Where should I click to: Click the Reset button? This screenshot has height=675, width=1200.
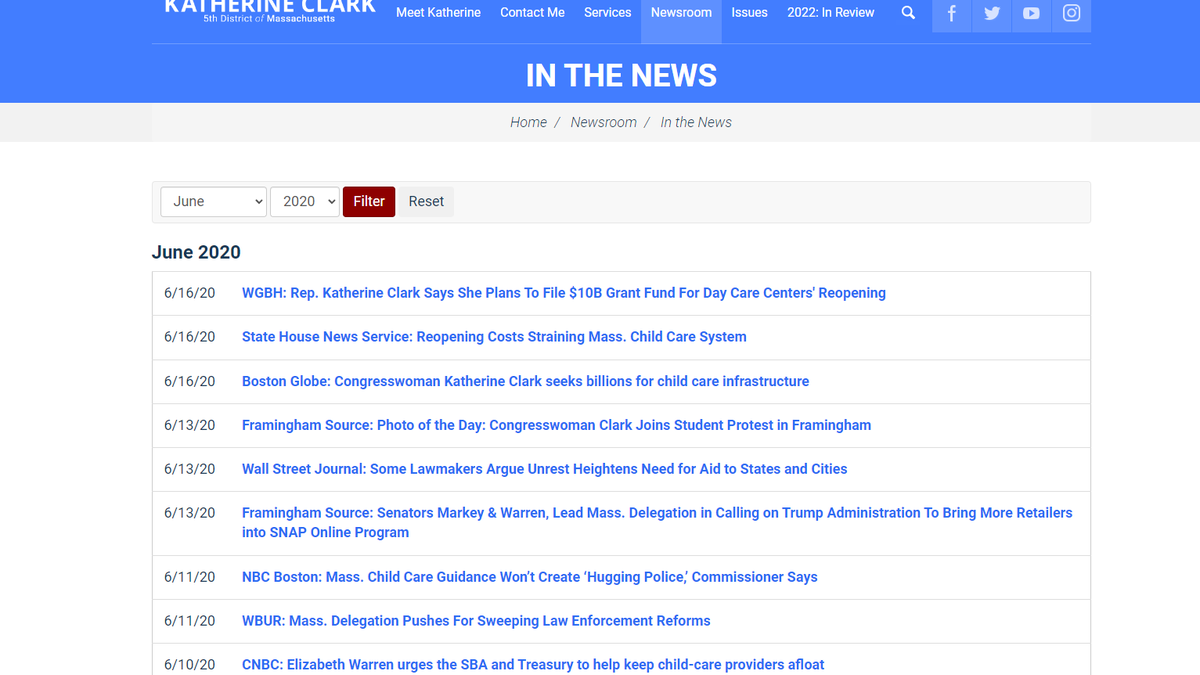tap(426, 201)
